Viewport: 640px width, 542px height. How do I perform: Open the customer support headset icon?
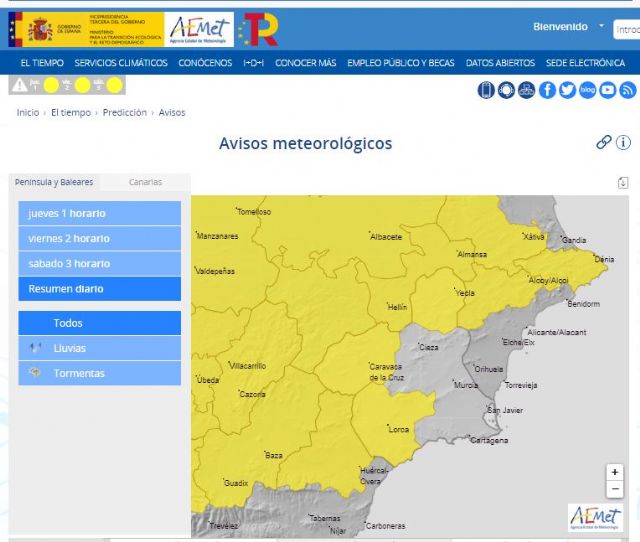pyautogui.click(x=506, y=90)
